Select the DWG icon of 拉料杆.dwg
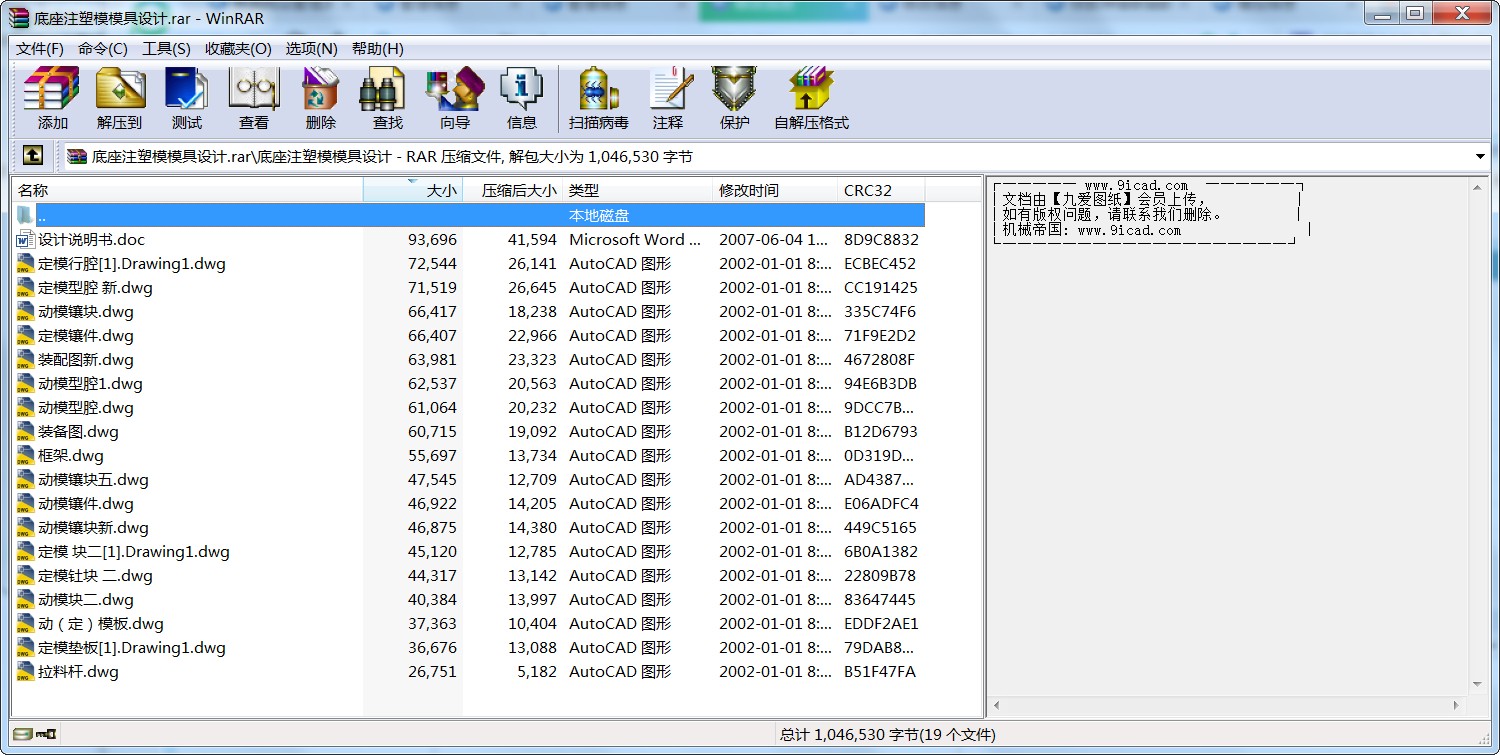1500x755 pixels. (x=26, y=672)
